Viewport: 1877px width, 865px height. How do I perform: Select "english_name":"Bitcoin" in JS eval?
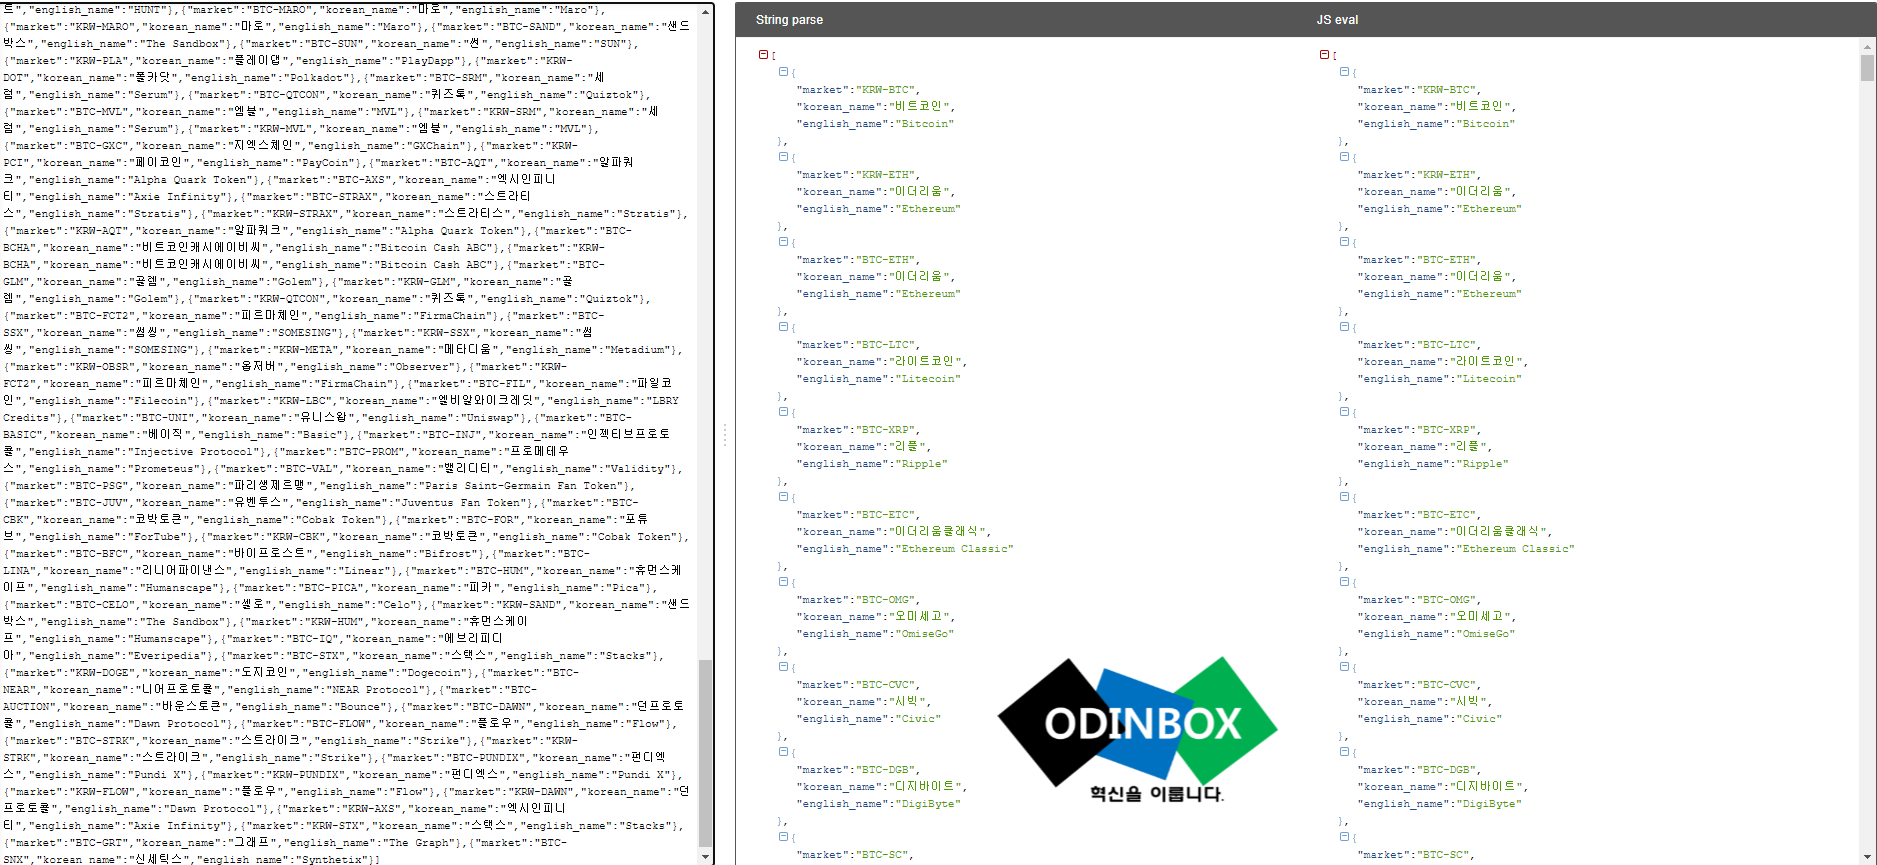(1436, 124)
